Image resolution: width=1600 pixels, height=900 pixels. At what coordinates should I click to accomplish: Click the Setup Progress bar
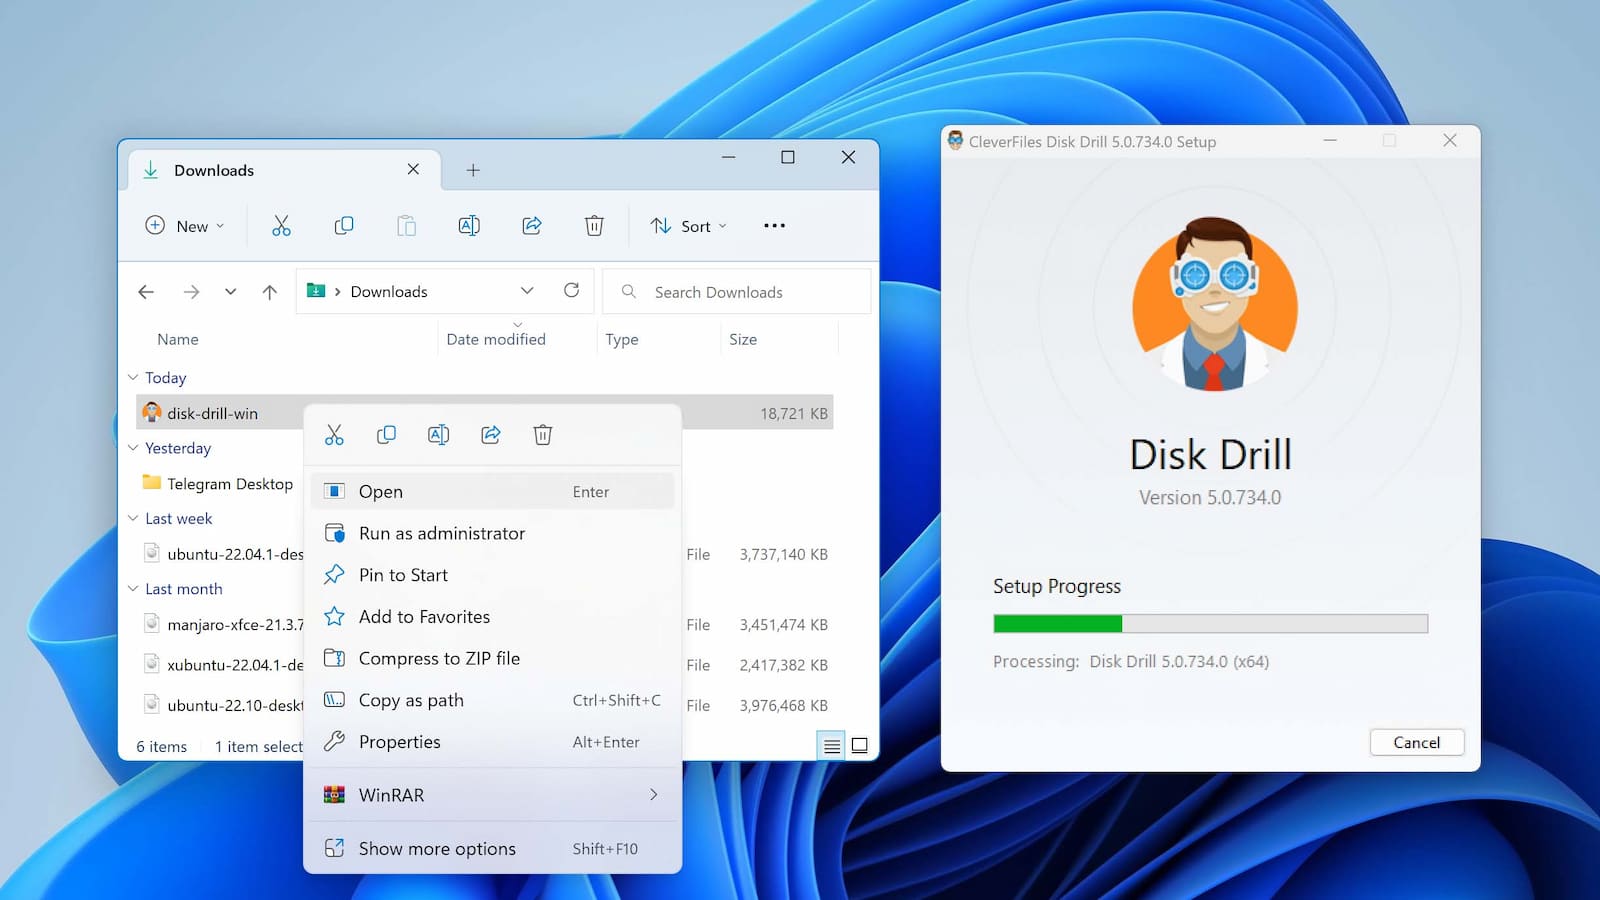(x=1210, y=624)
